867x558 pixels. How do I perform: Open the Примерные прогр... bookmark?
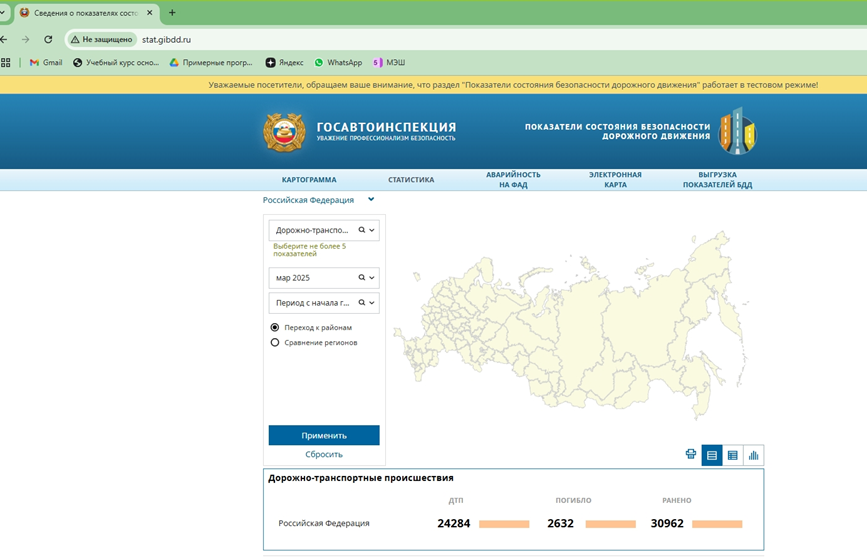[x=211, y=62]
